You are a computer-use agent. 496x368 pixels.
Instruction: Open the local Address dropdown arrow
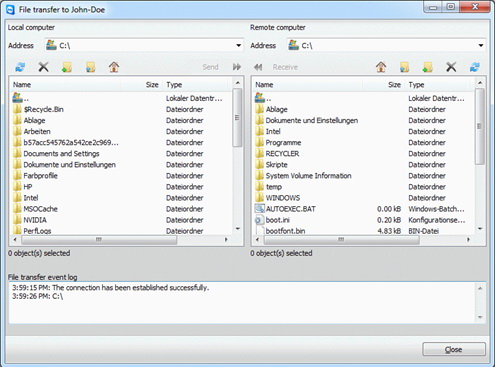[239, 45]
